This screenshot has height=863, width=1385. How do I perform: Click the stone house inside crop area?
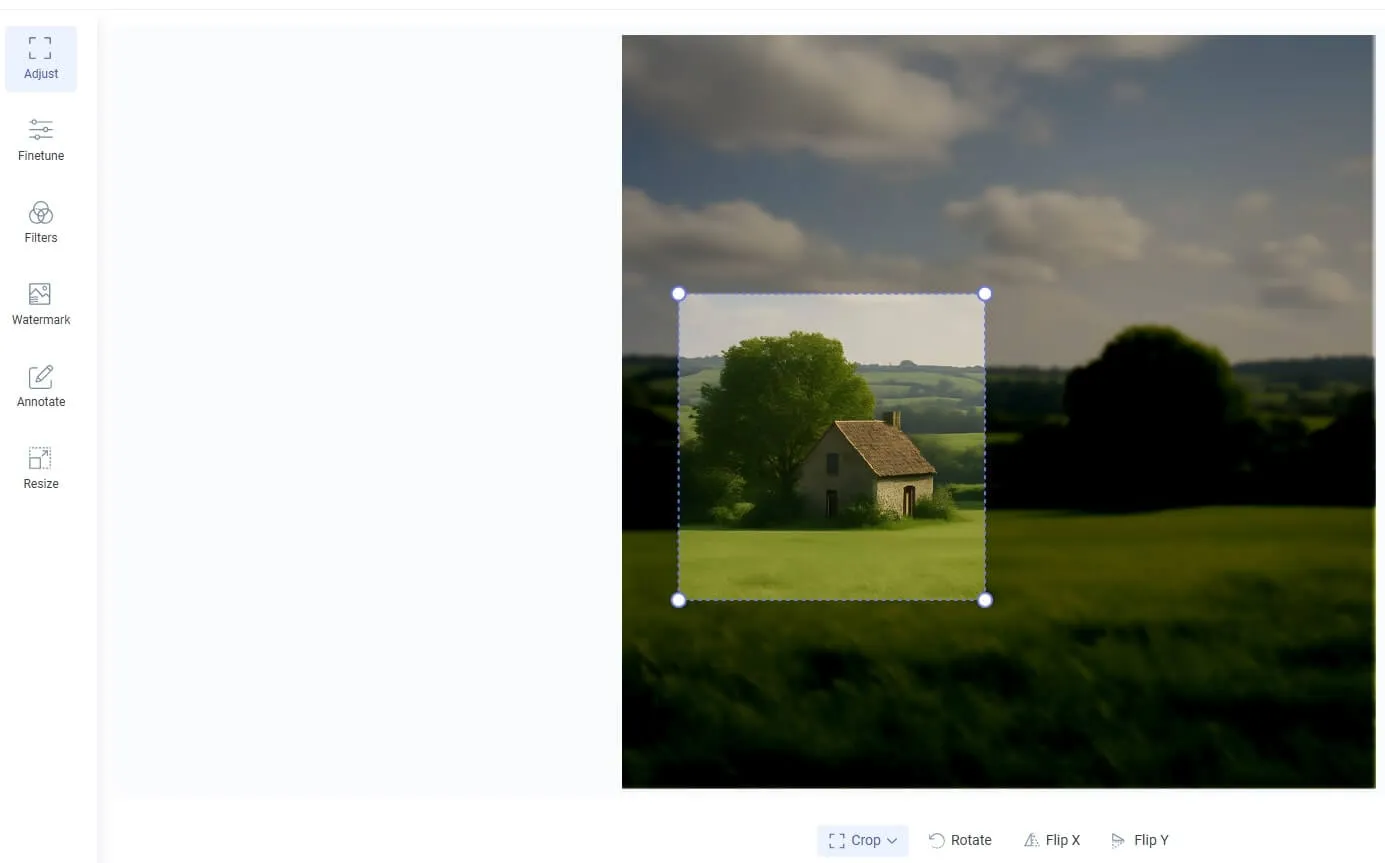click(x=868, y=468)
